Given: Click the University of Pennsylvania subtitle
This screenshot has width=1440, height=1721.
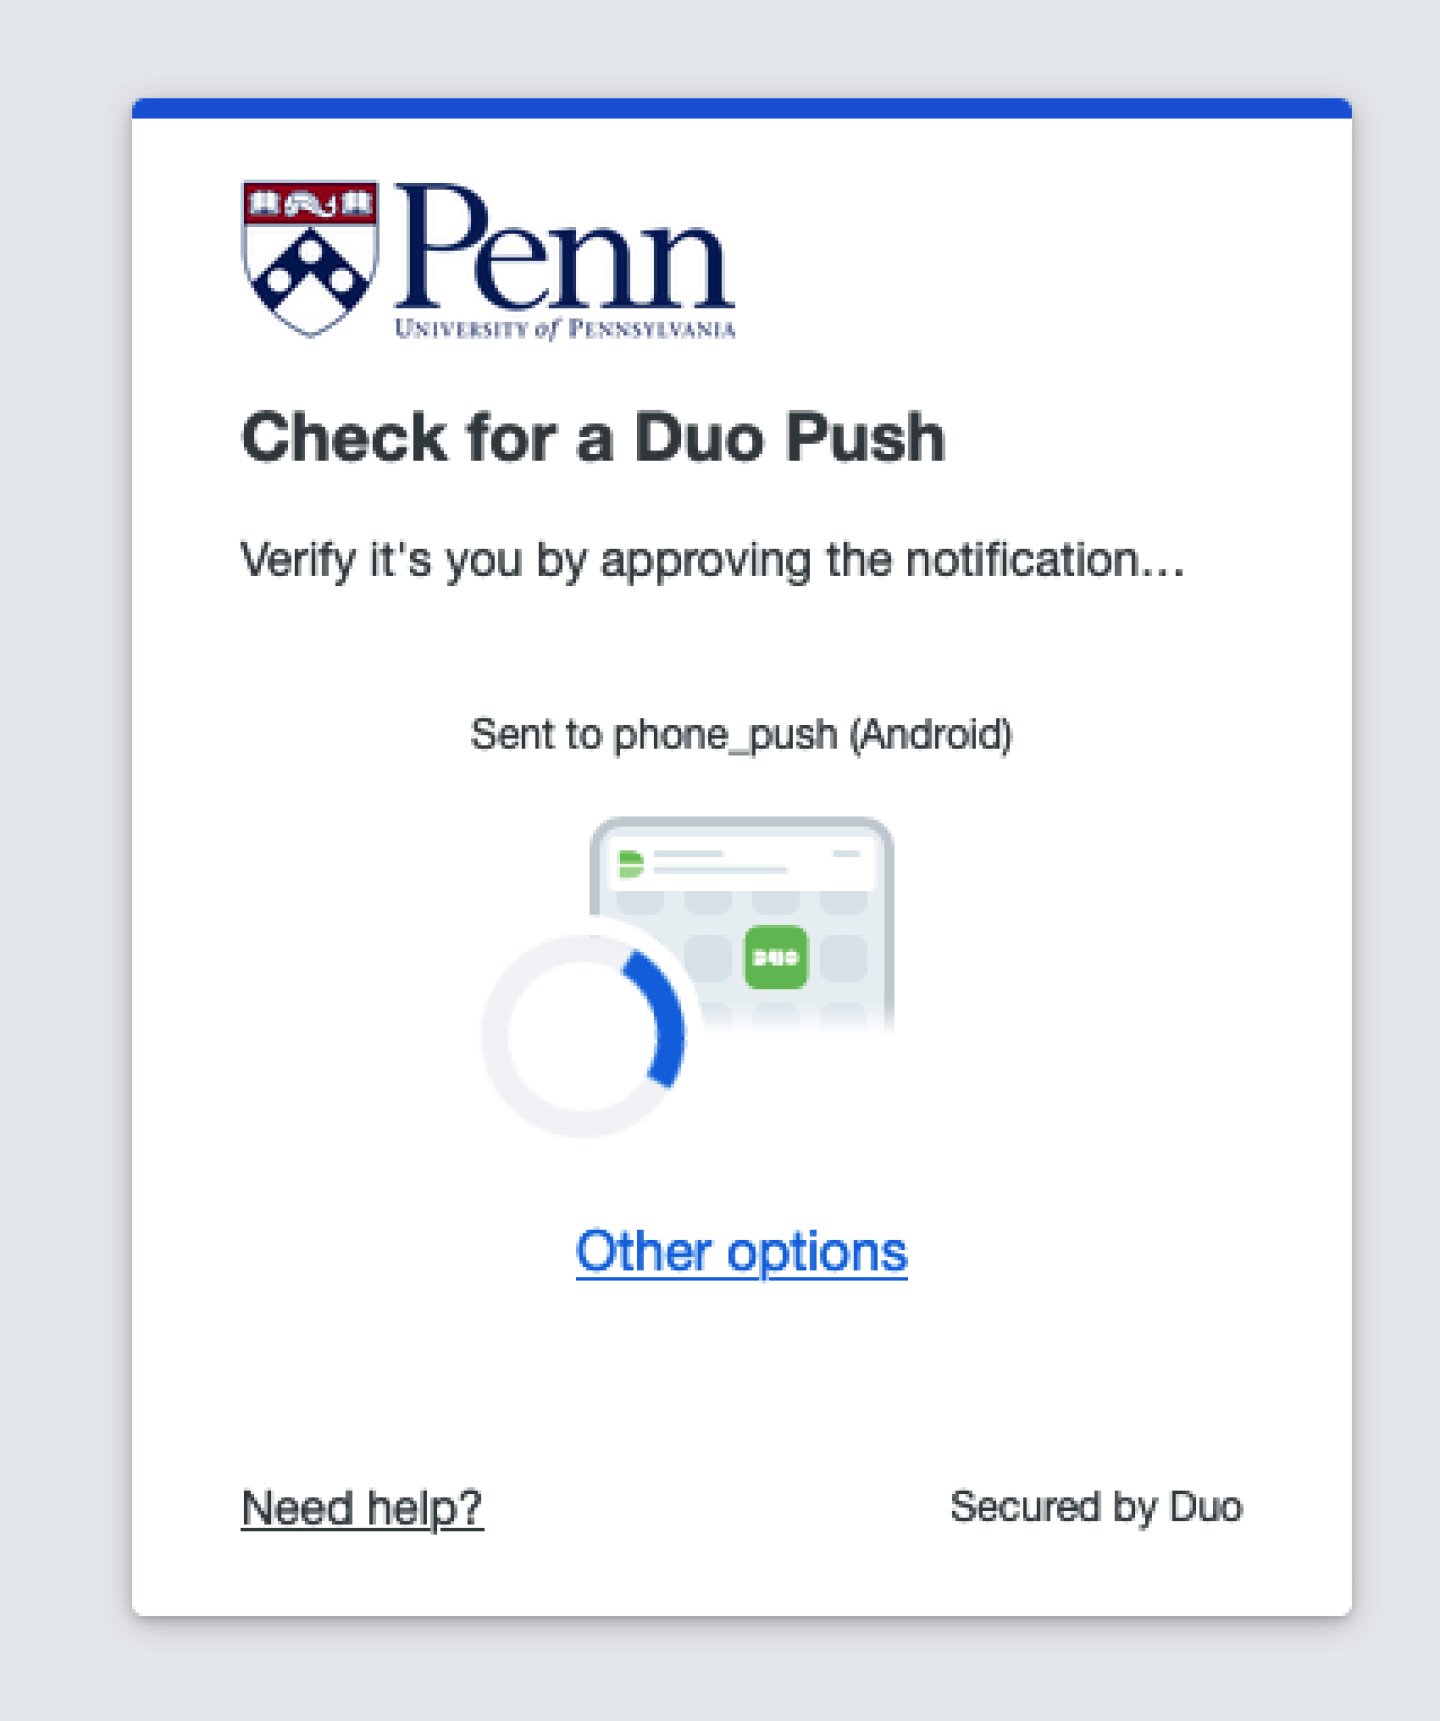Looking at the screenshot, I should [x=565, y=329].
